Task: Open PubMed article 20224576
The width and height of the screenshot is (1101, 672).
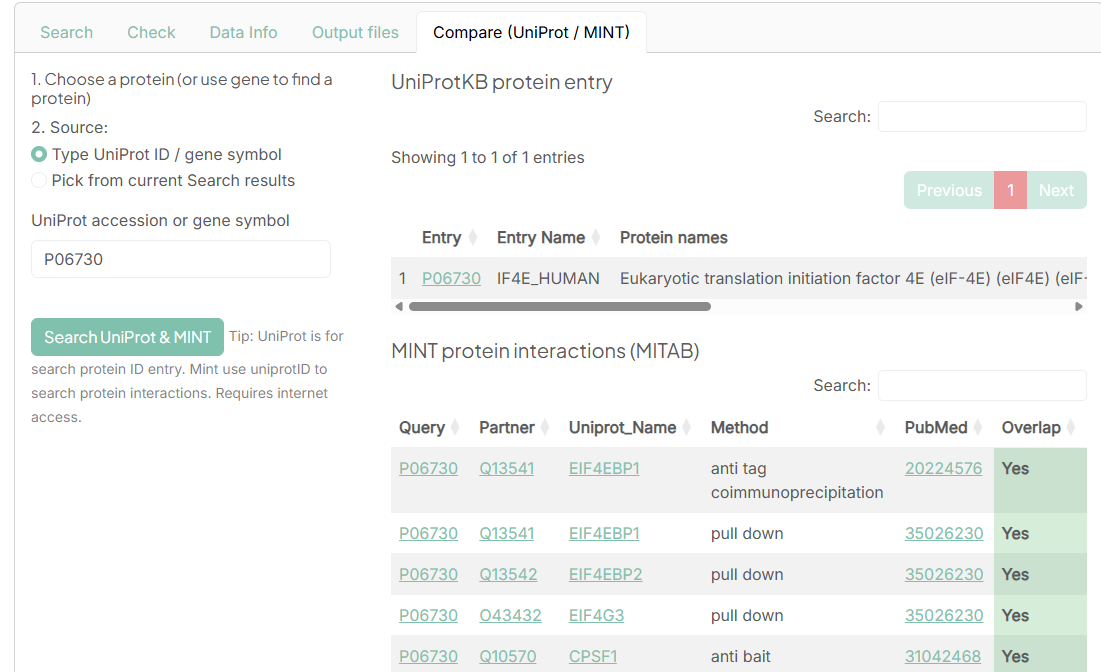Action: 943,468
